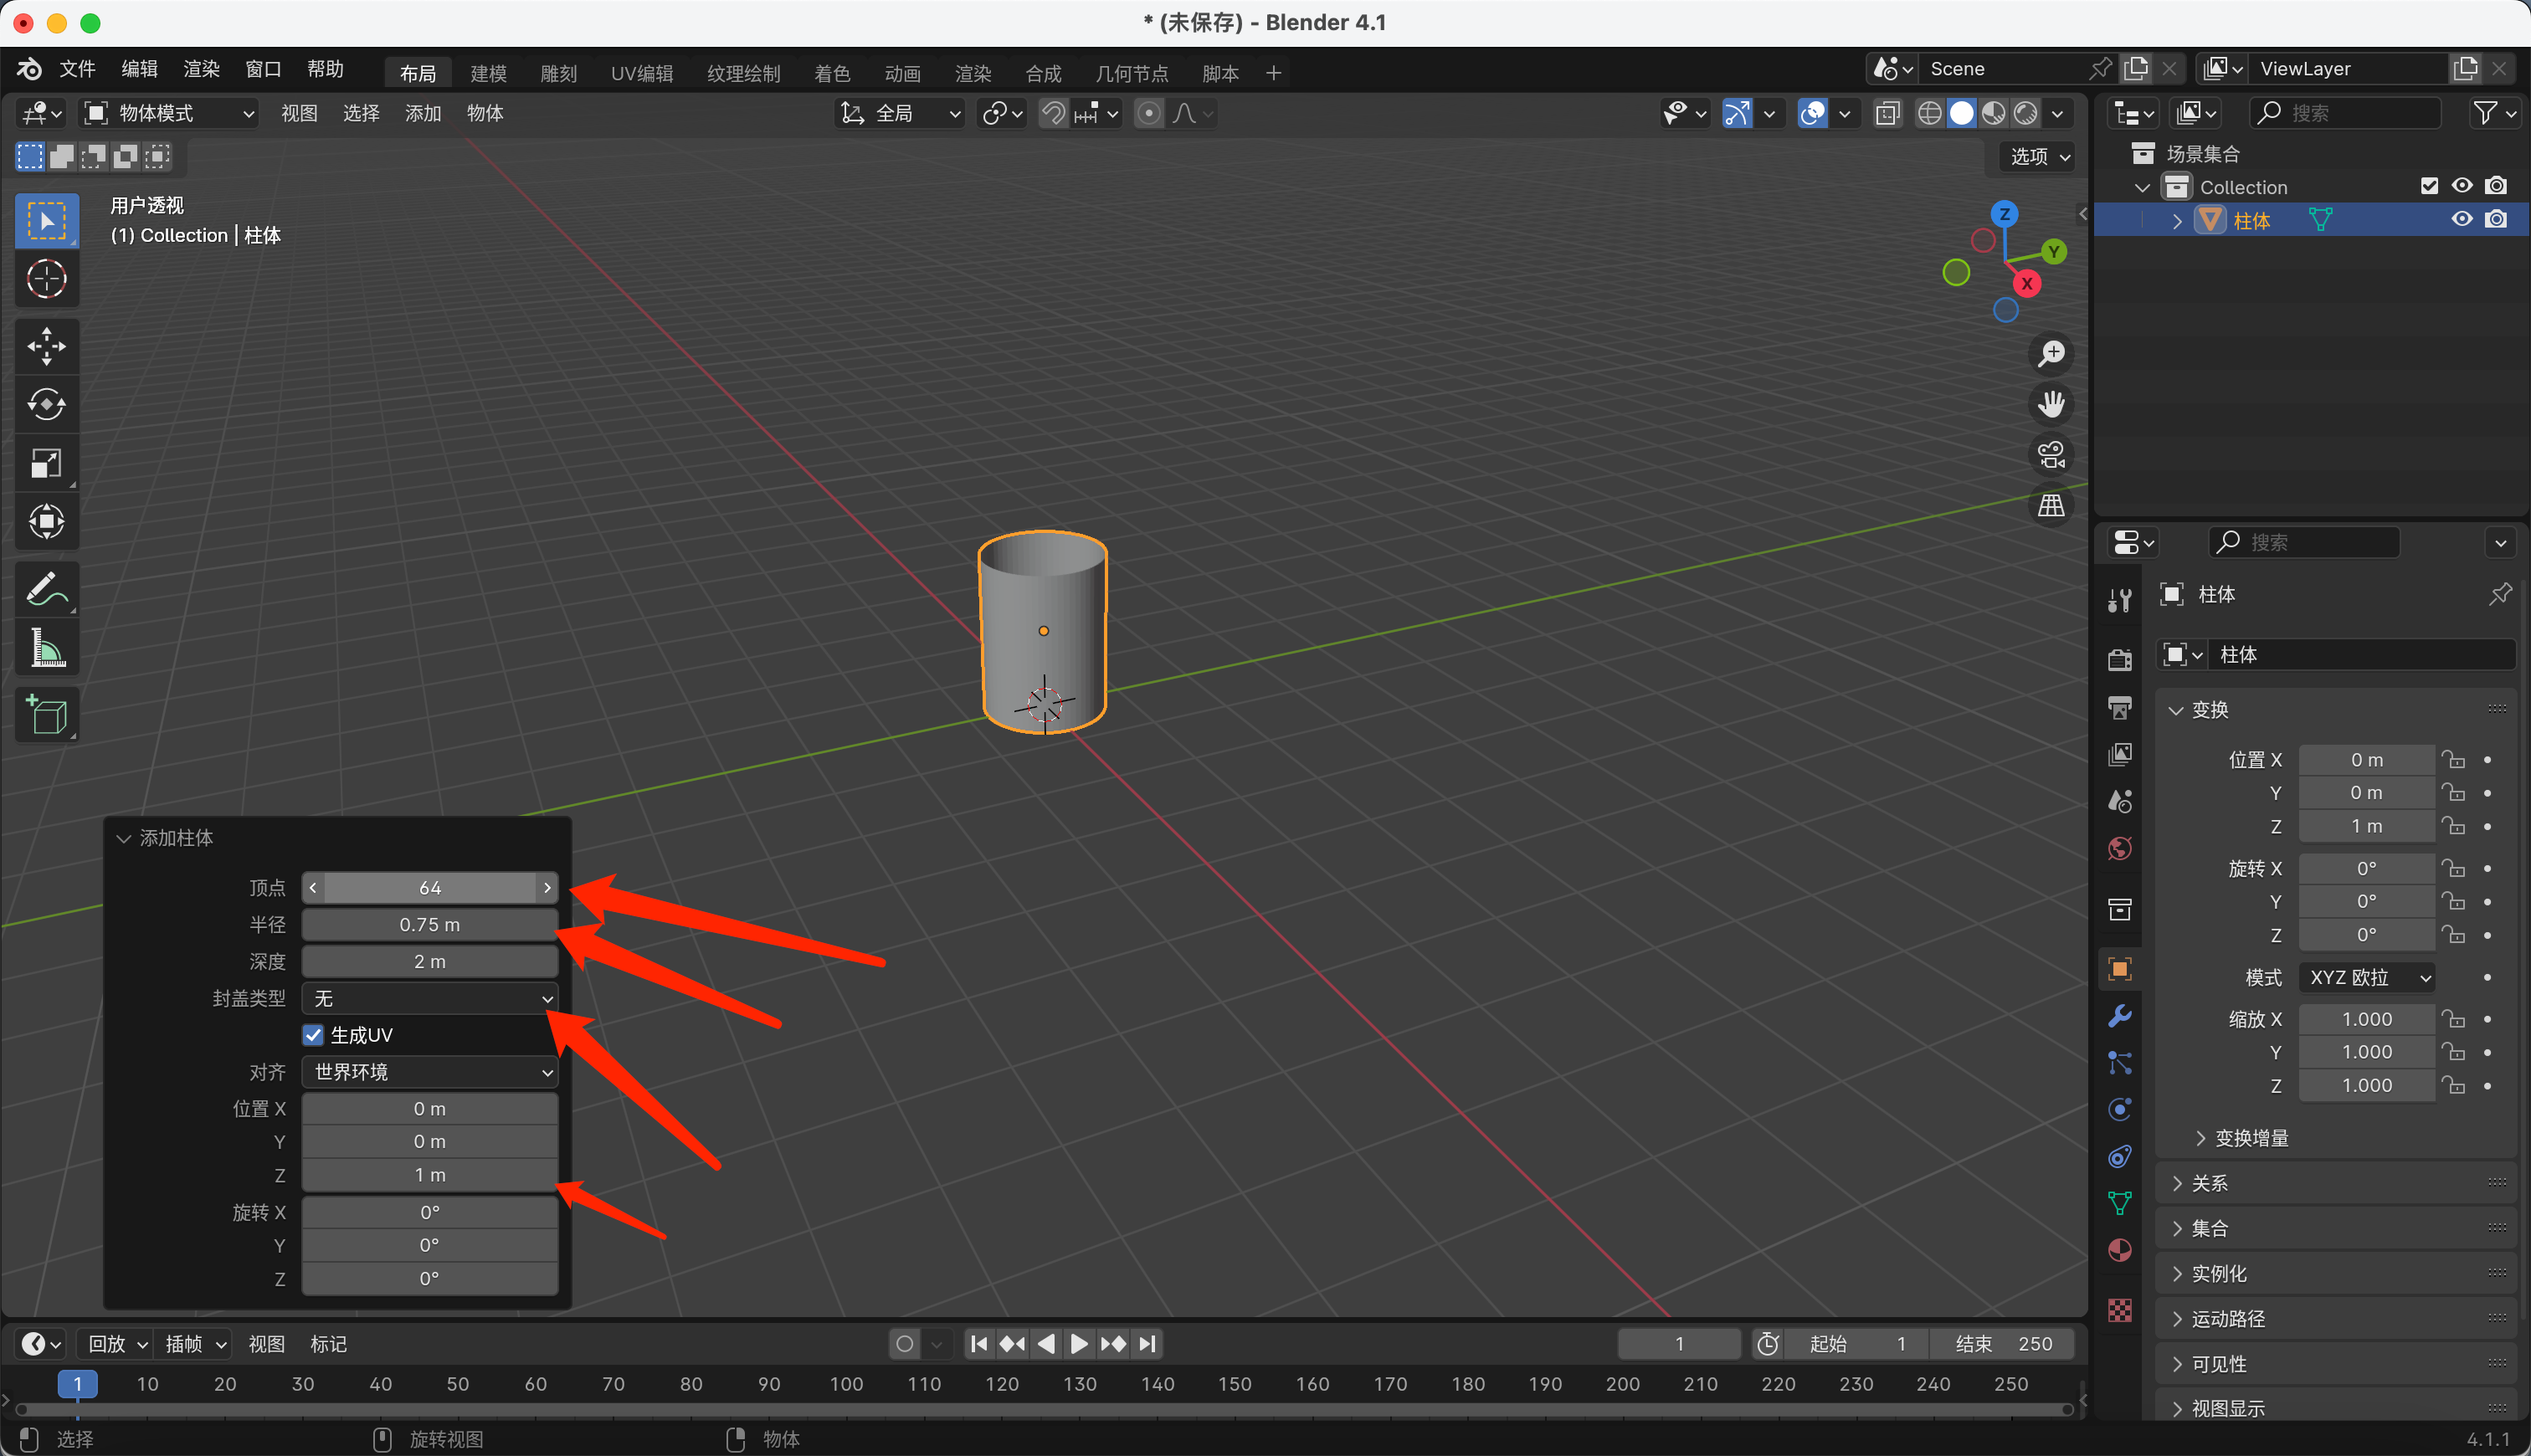Select the Scale tool in toolbar
Screen dimensions: 2531x1456
click(x=46, y=463)
